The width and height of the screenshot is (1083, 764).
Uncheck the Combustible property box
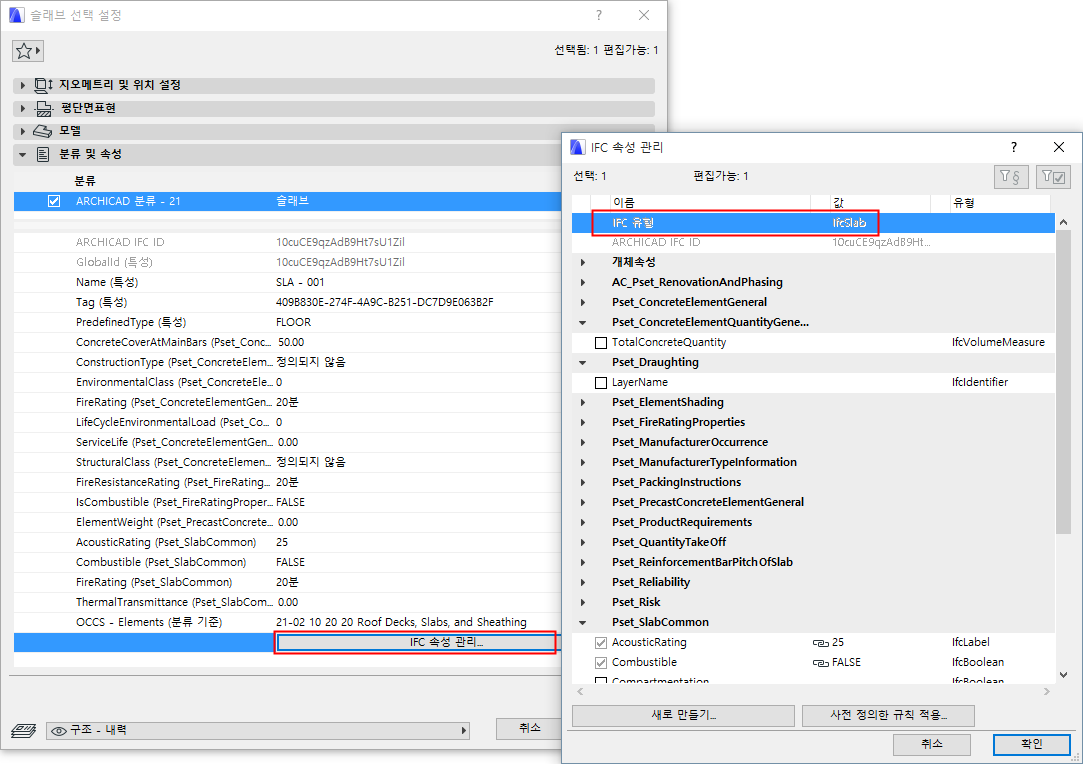point(601,663)
